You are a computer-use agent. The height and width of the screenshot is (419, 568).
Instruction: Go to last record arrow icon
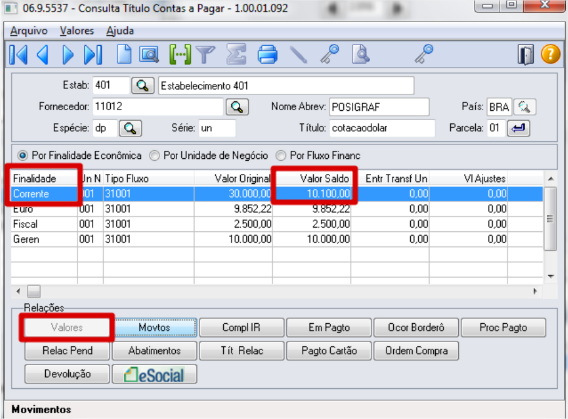click(x=93, y=55)
